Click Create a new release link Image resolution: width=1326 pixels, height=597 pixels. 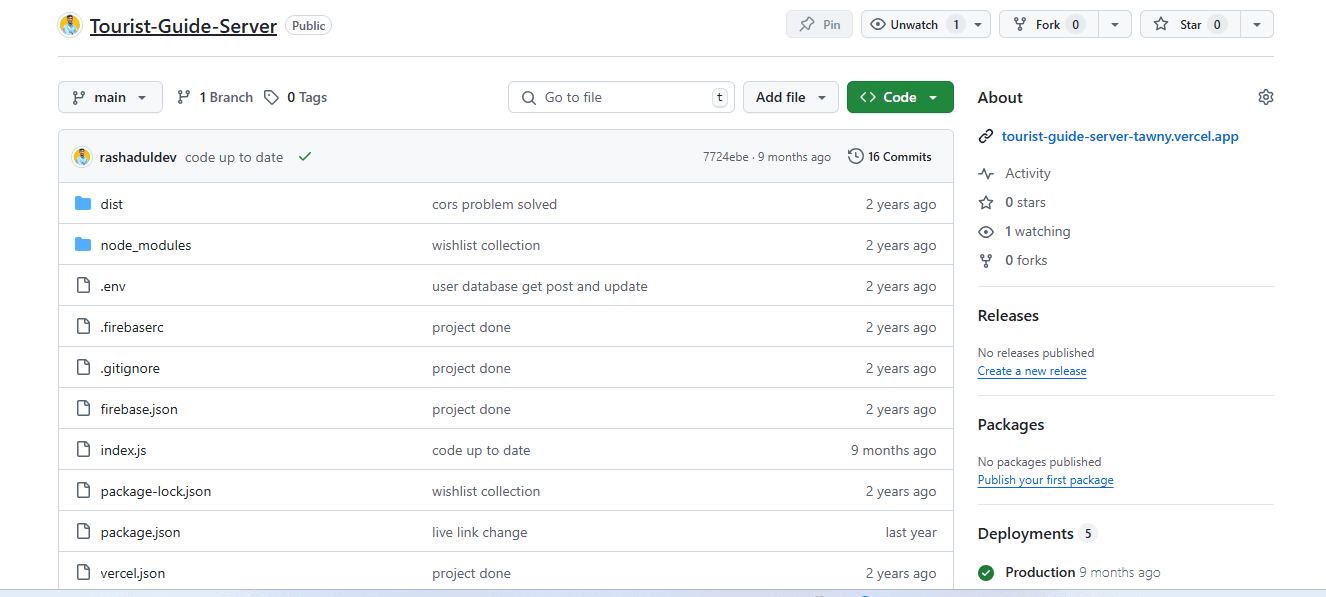(x=1032, y=371)
